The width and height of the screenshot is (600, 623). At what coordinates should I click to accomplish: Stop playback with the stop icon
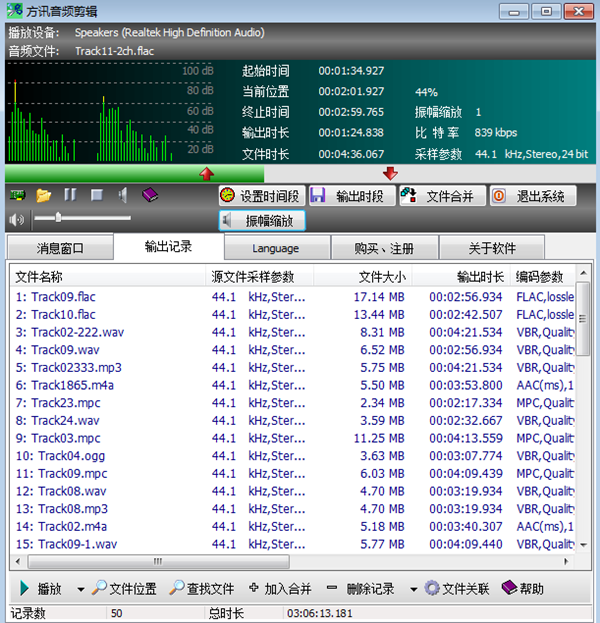coord(97,195)
